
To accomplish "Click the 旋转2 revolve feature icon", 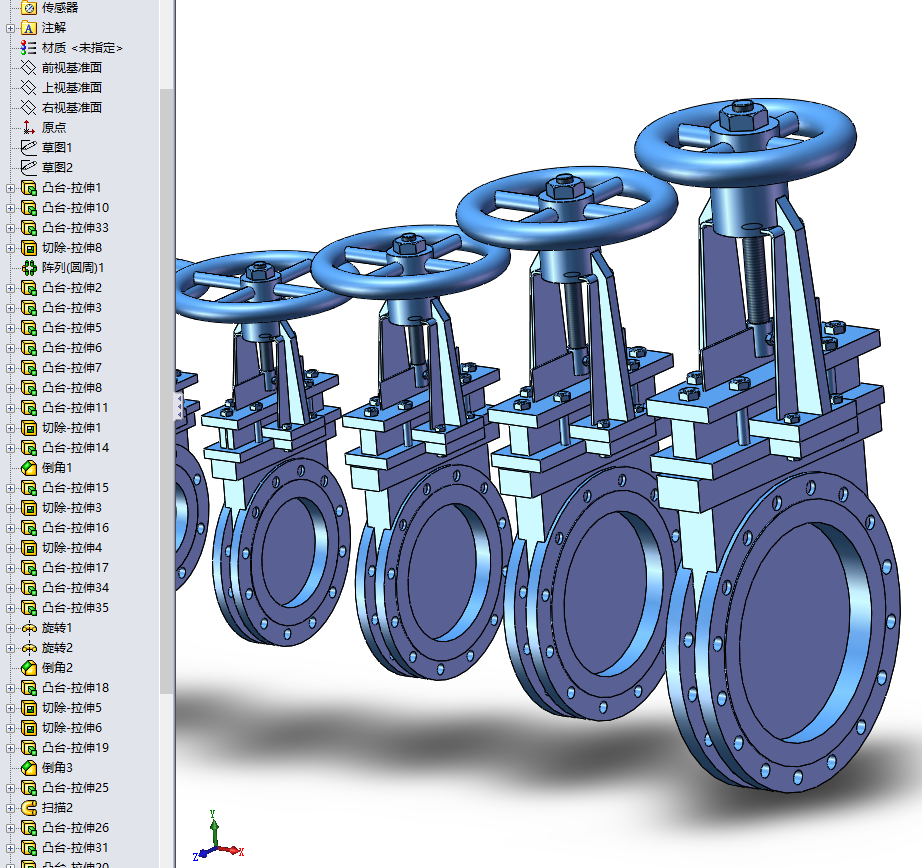I will click(x=28, y=647).
